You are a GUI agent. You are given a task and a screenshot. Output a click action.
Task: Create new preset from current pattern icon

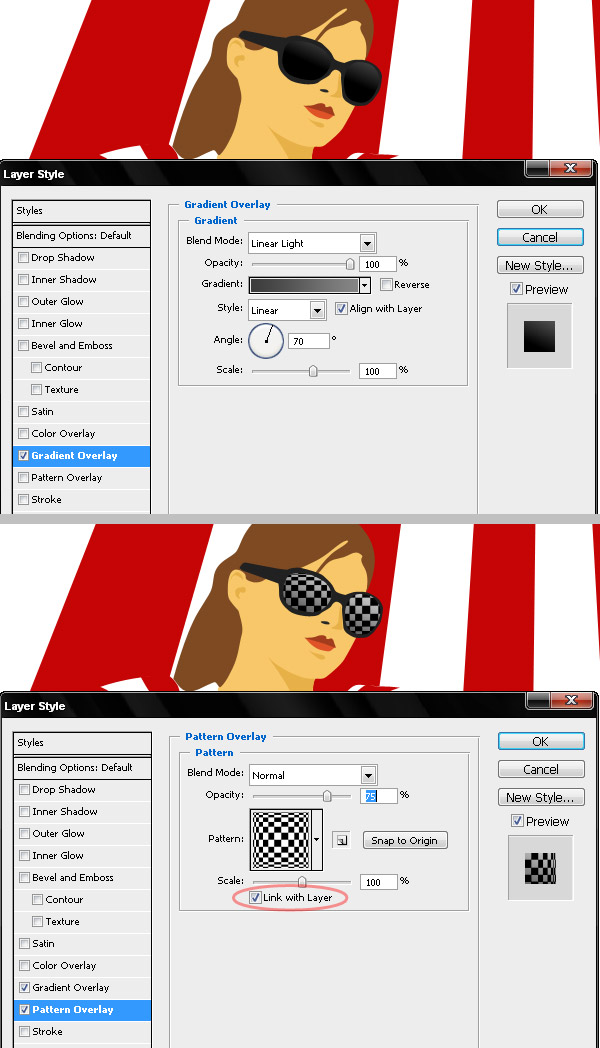pyautogui.click(x=341, y=840)
